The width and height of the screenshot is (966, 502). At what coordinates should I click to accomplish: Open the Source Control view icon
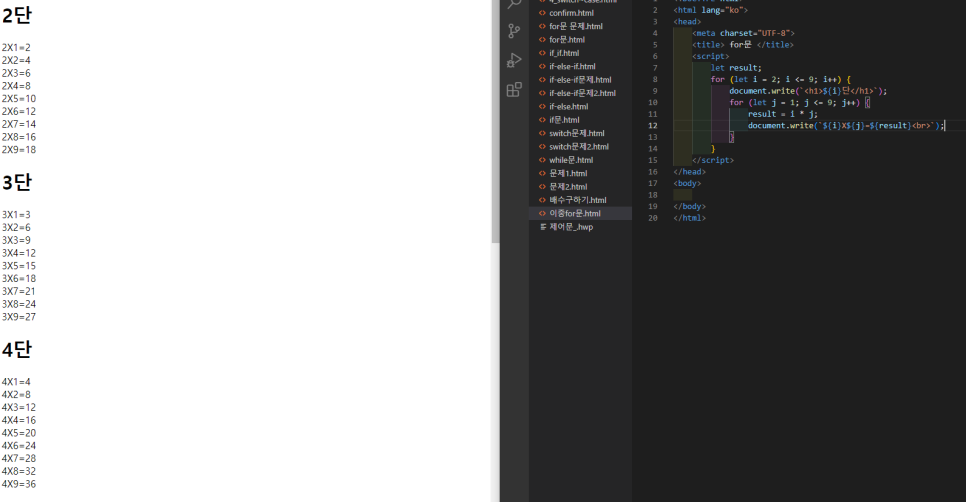pyautogui.click(x=514, y=31)
